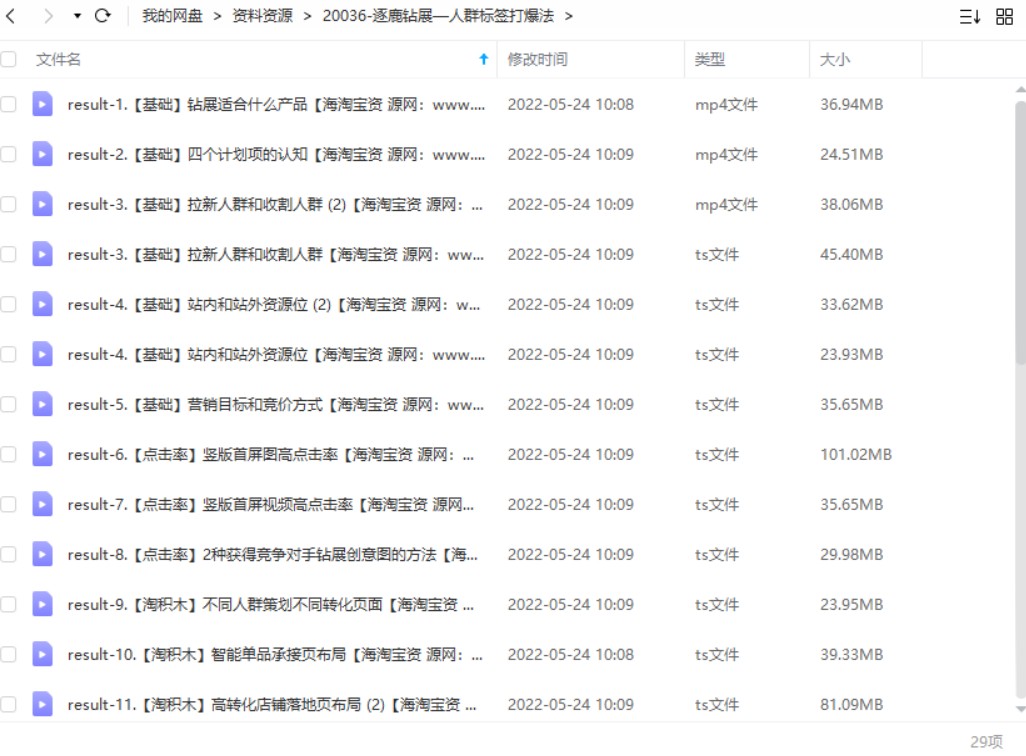Image resolution: width=1026 pixels, height=756 pixels.
Task: Click video icon of result-6 file
Action: 43,454
